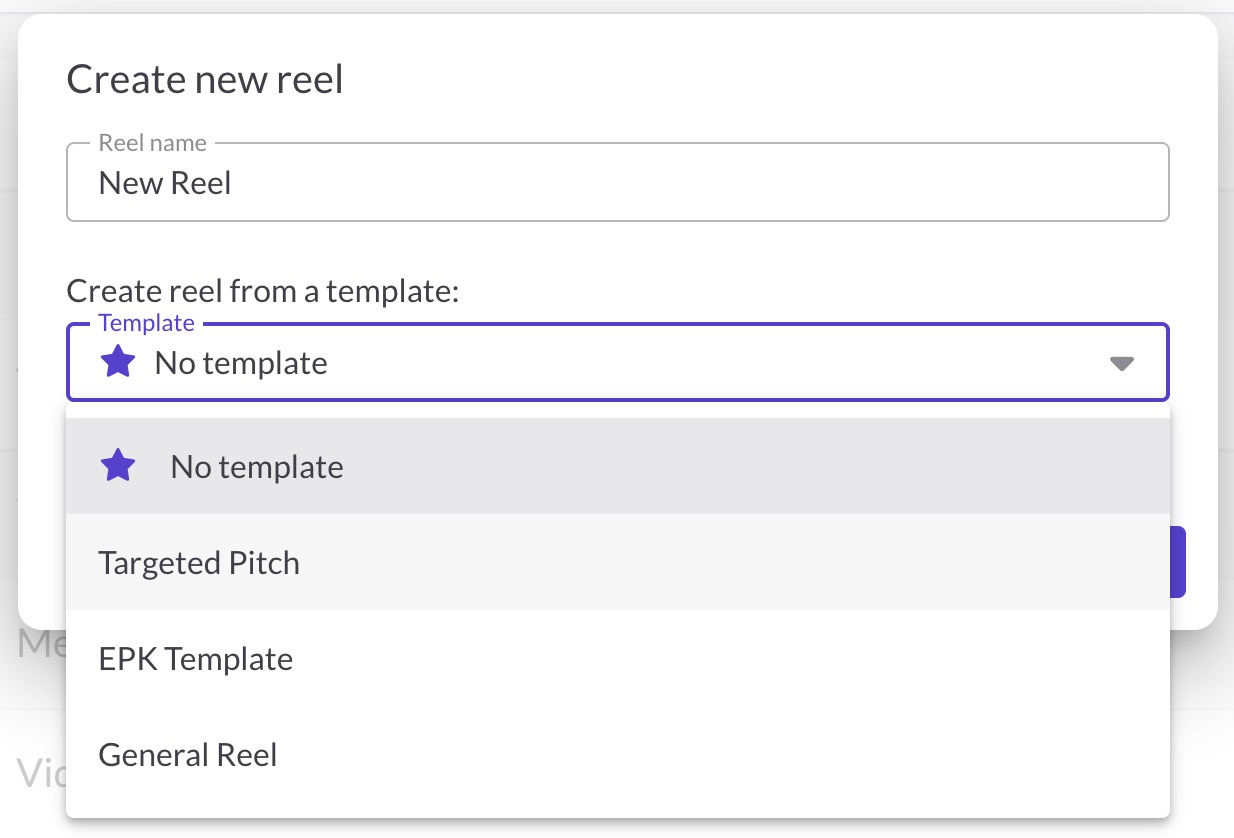Click the Create new reel dialog title
This screenshot has width=1234, height=838.
click(x=205, y=80)
